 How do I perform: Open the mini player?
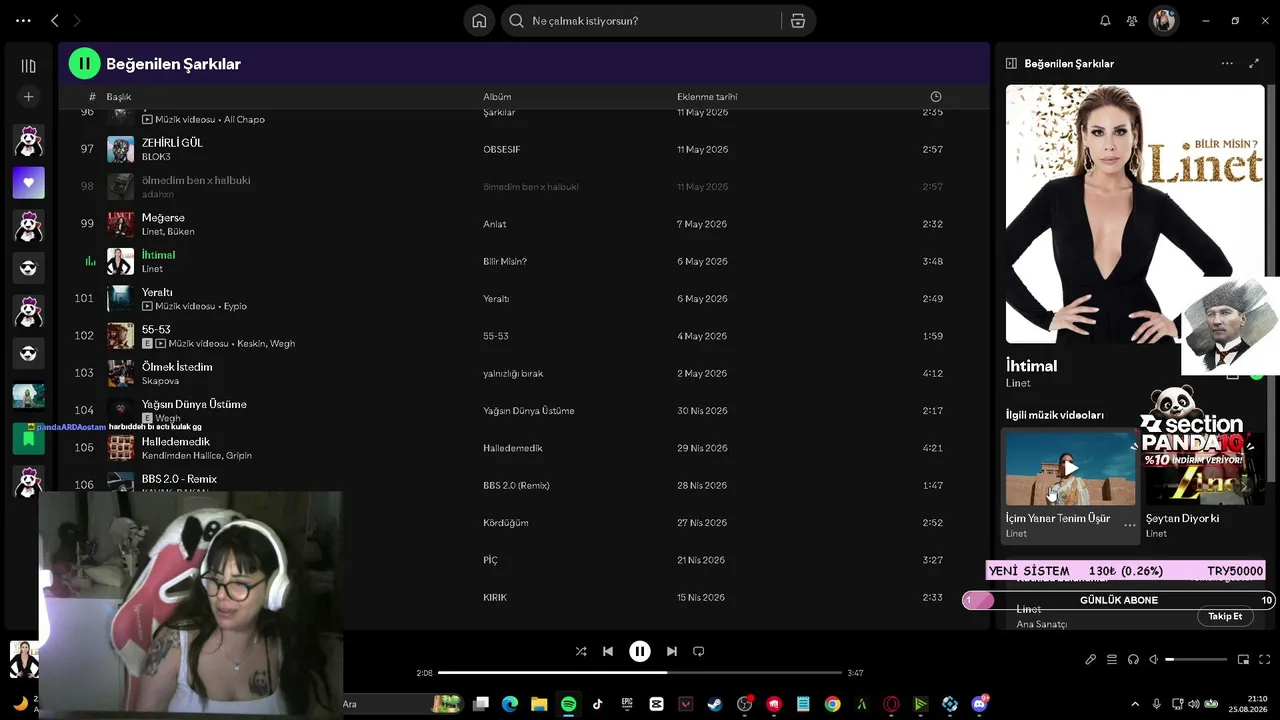pos(1243,659)
